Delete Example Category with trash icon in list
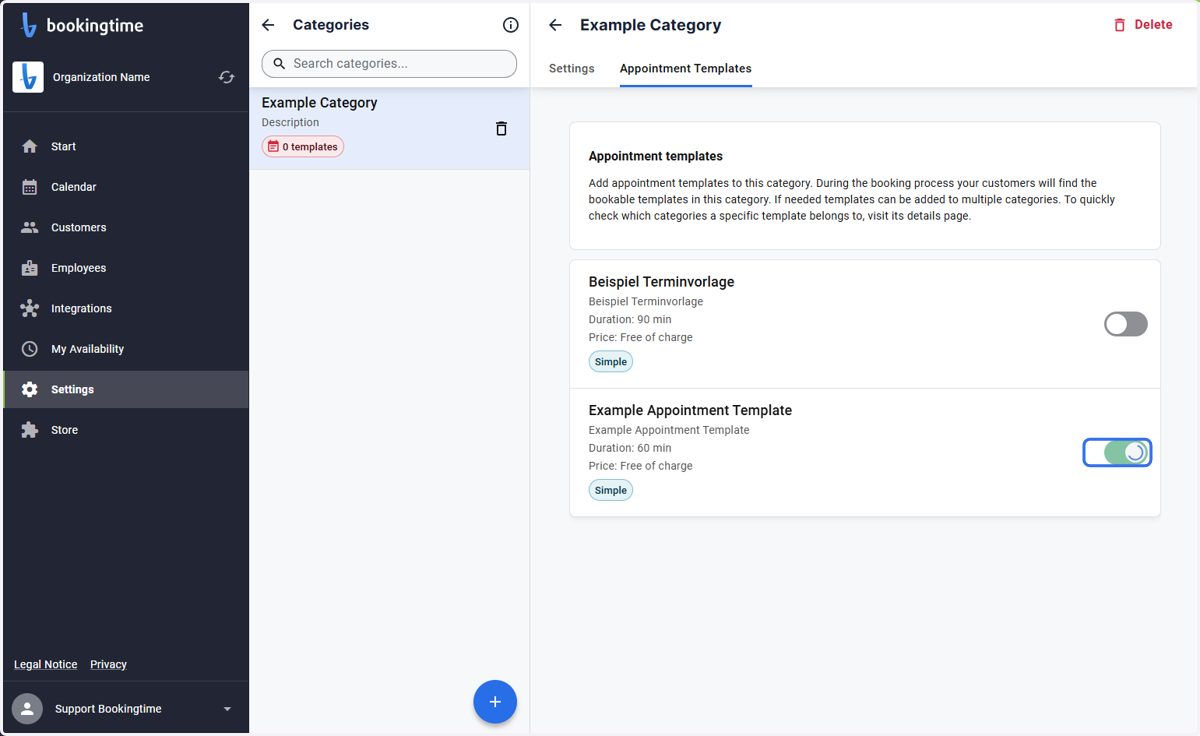This screenshot has height=736, width=1200. tap(502, 128)
